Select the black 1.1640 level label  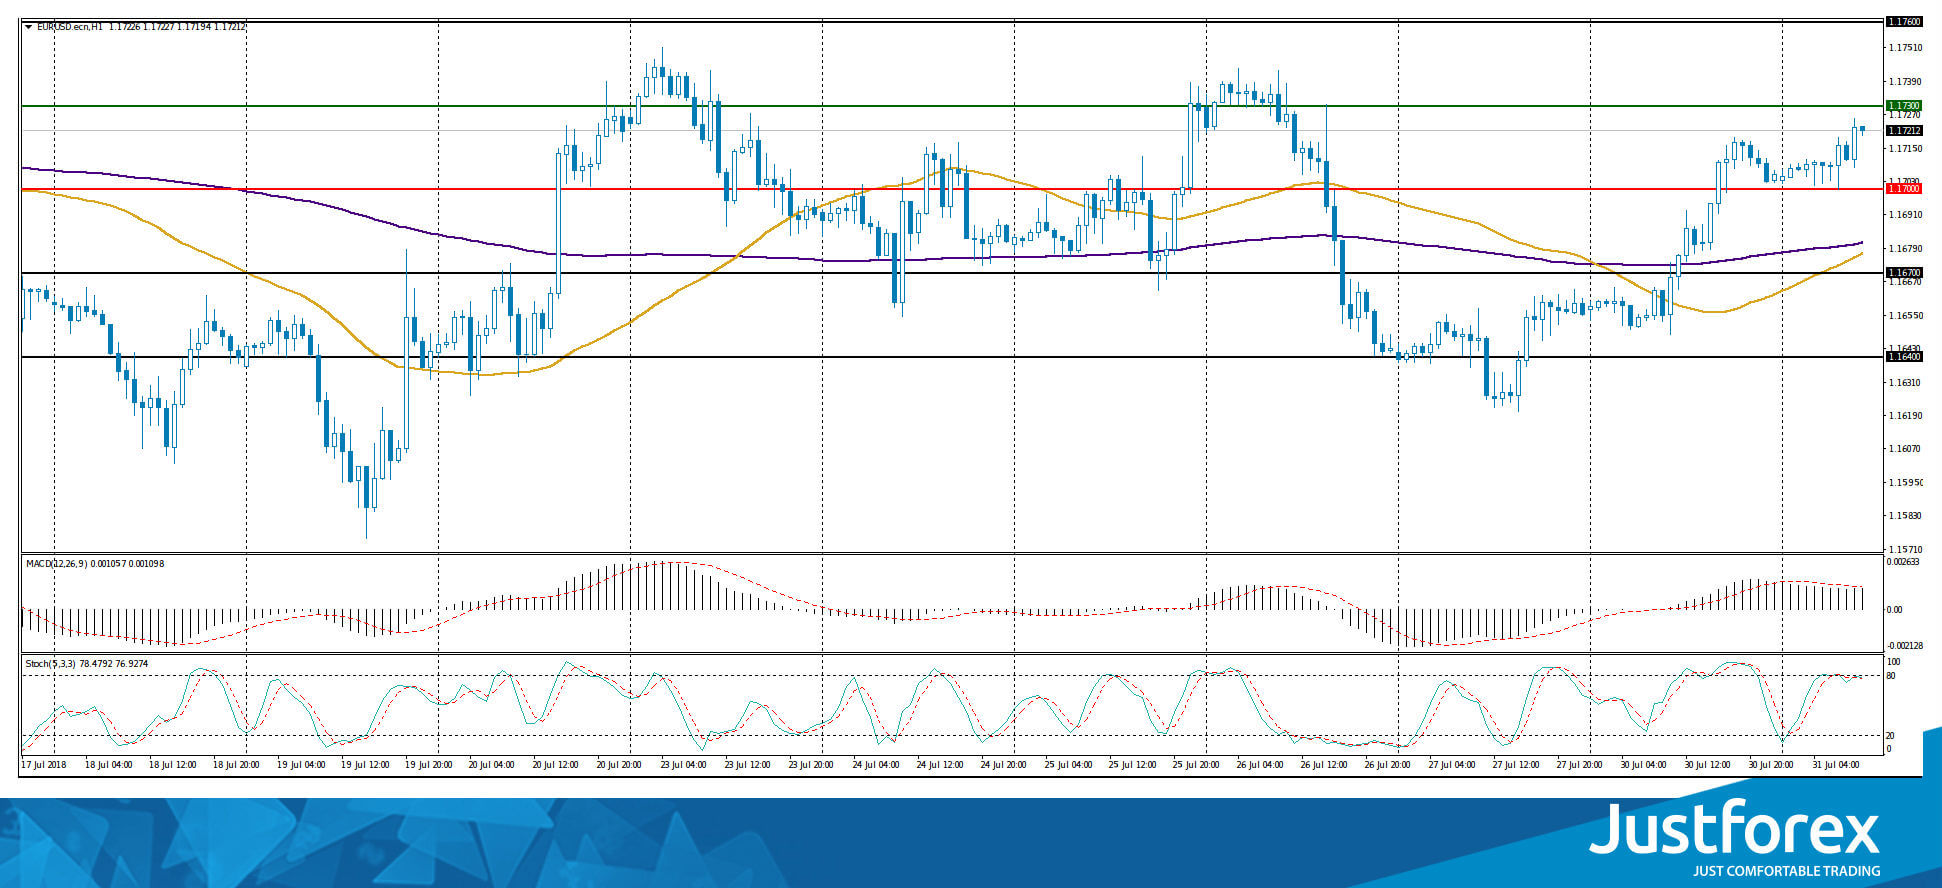tap(1903, 356)
